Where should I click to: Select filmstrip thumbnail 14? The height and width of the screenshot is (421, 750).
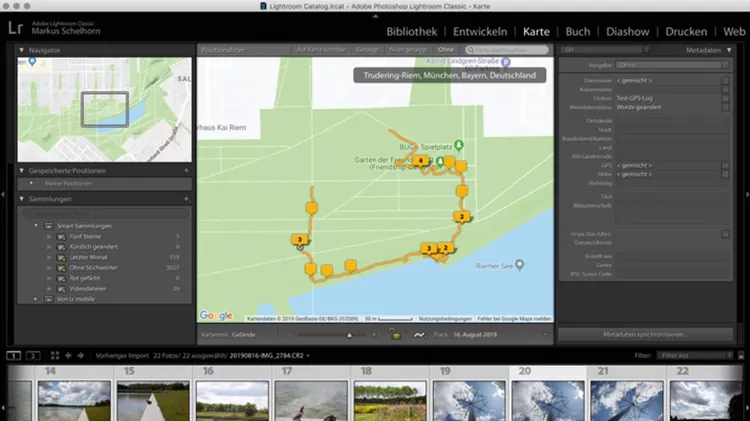click(x=74, y=401)
